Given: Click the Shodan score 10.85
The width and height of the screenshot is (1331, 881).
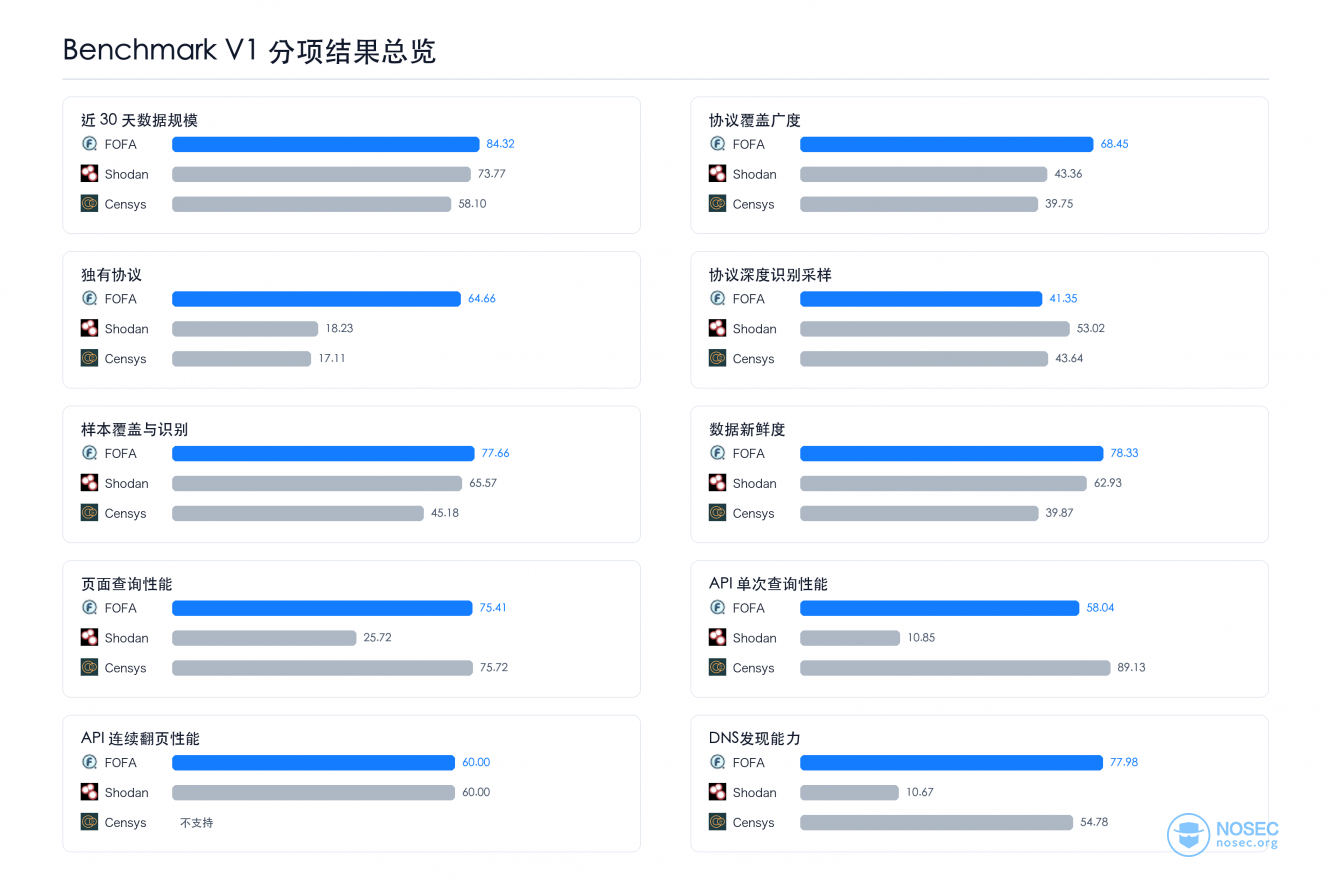Looking at the screenshot, I should click(x=921, y=637).
